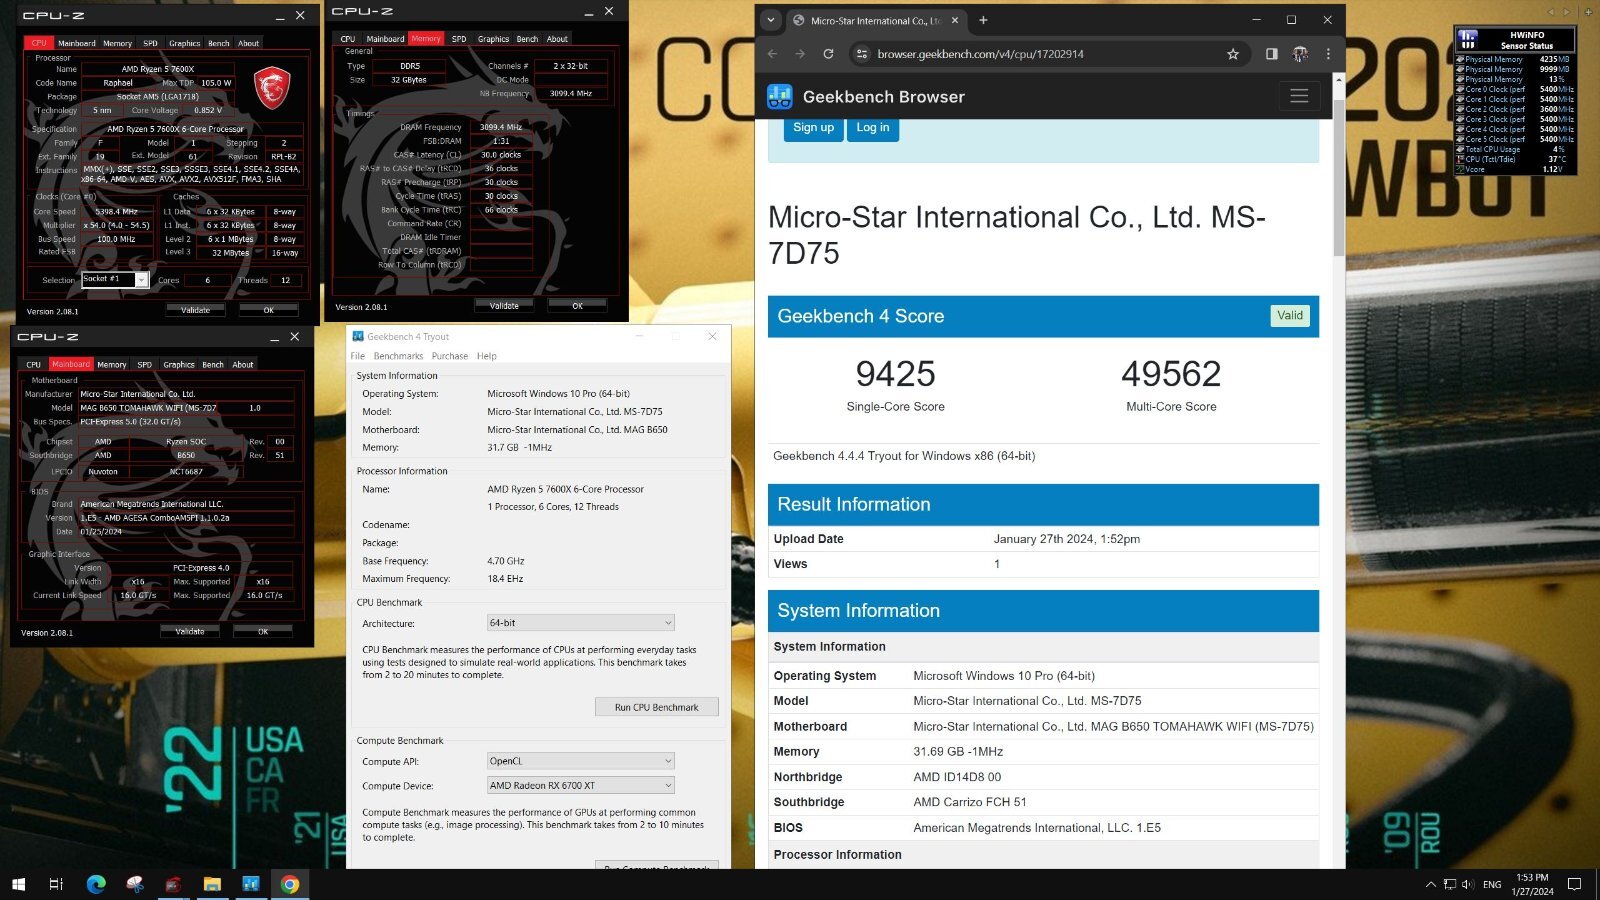1600x900 pixels.
Task: Open Geekbench Browser hamburger menu
Action: point(1299,96)
